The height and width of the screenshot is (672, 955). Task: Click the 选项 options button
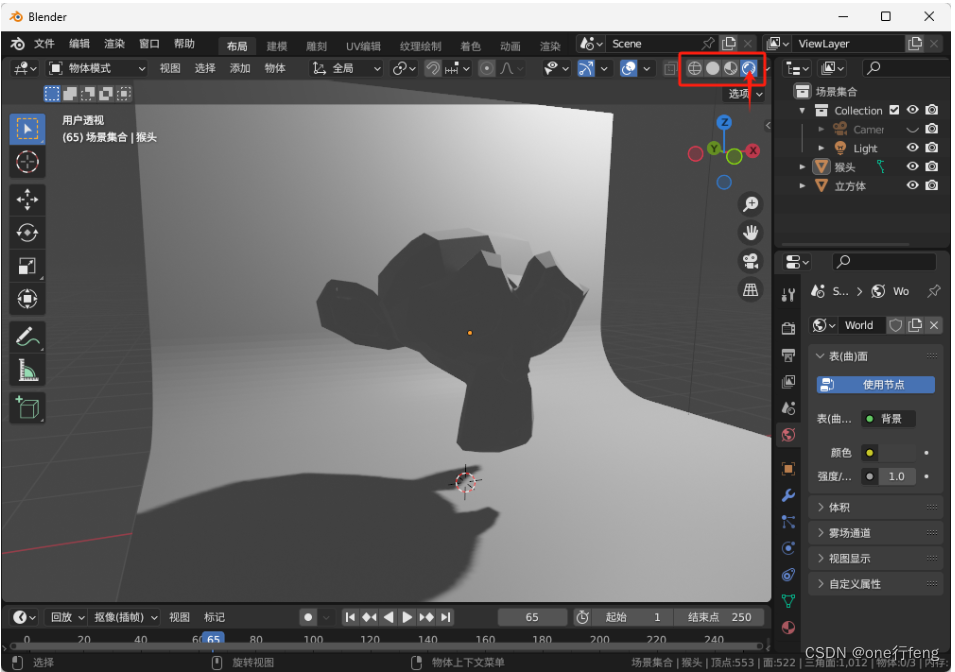coord(745,94)
